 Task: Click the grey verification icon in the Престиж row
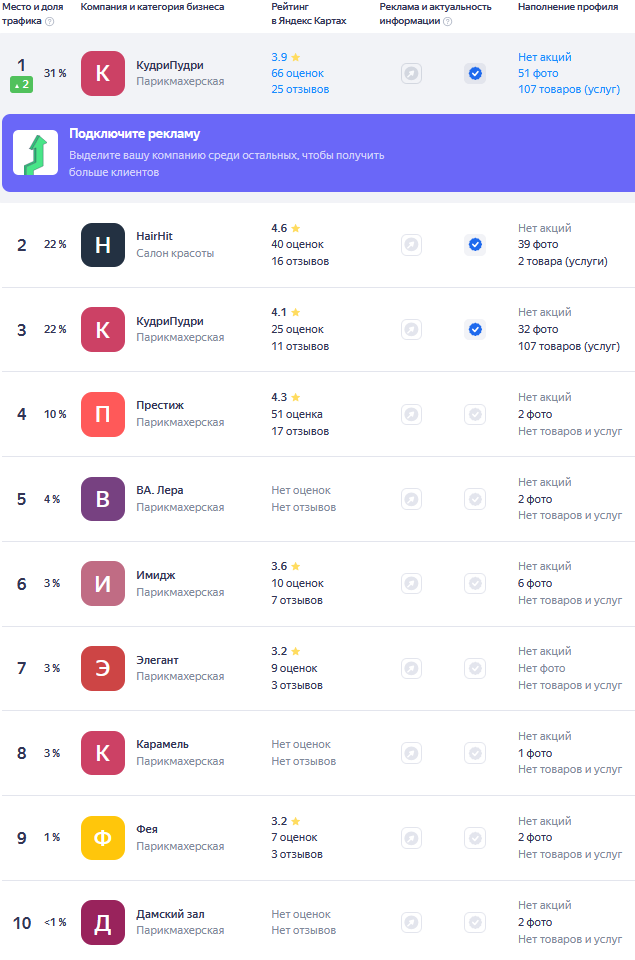(475, 414)
